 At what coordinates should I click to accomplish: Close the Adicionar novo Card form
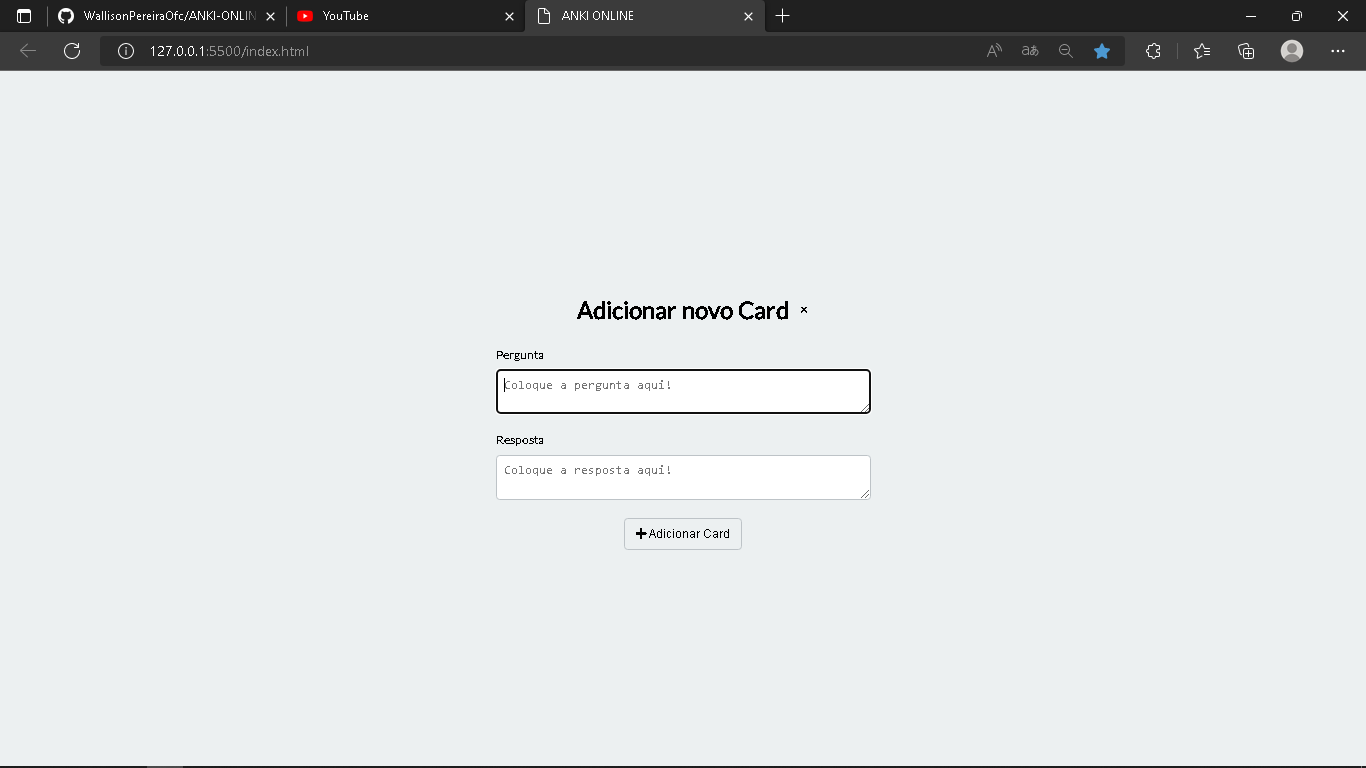tap(803, 311)
